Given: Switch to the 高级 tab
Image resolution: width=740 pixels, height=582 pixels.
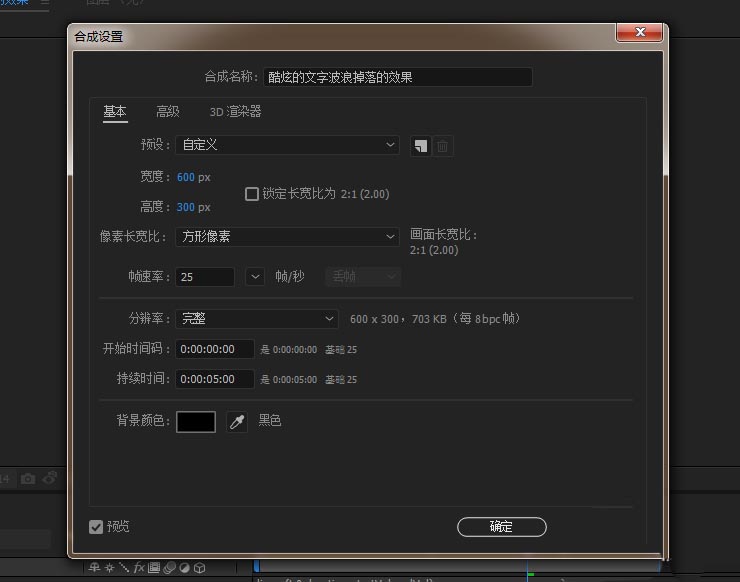Looking at the screenshot, I should (x=168, y=112).
